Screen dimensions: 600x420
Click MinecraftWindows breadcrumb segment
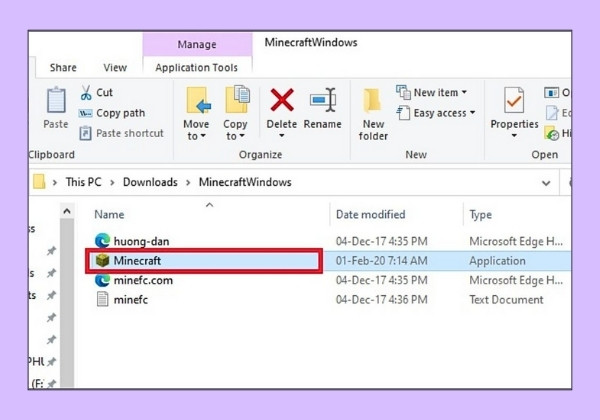tap(245, 182)
